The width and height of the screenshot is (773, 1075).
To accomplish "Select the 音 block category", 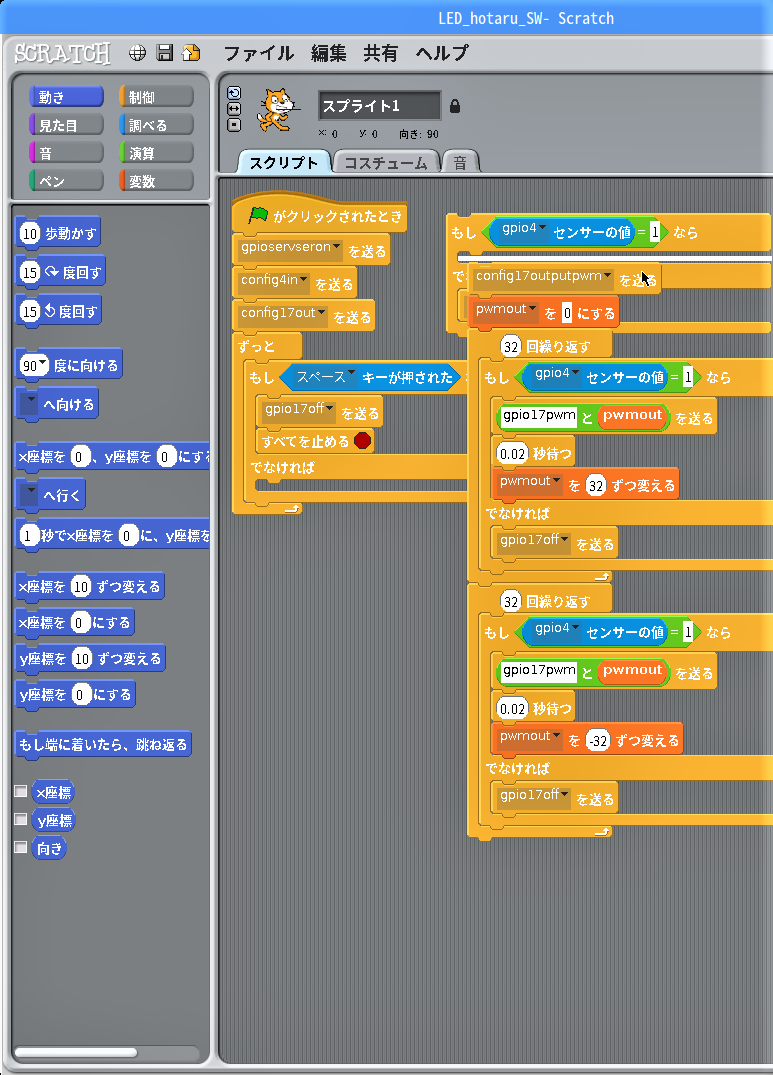I will tap(66, 153).
